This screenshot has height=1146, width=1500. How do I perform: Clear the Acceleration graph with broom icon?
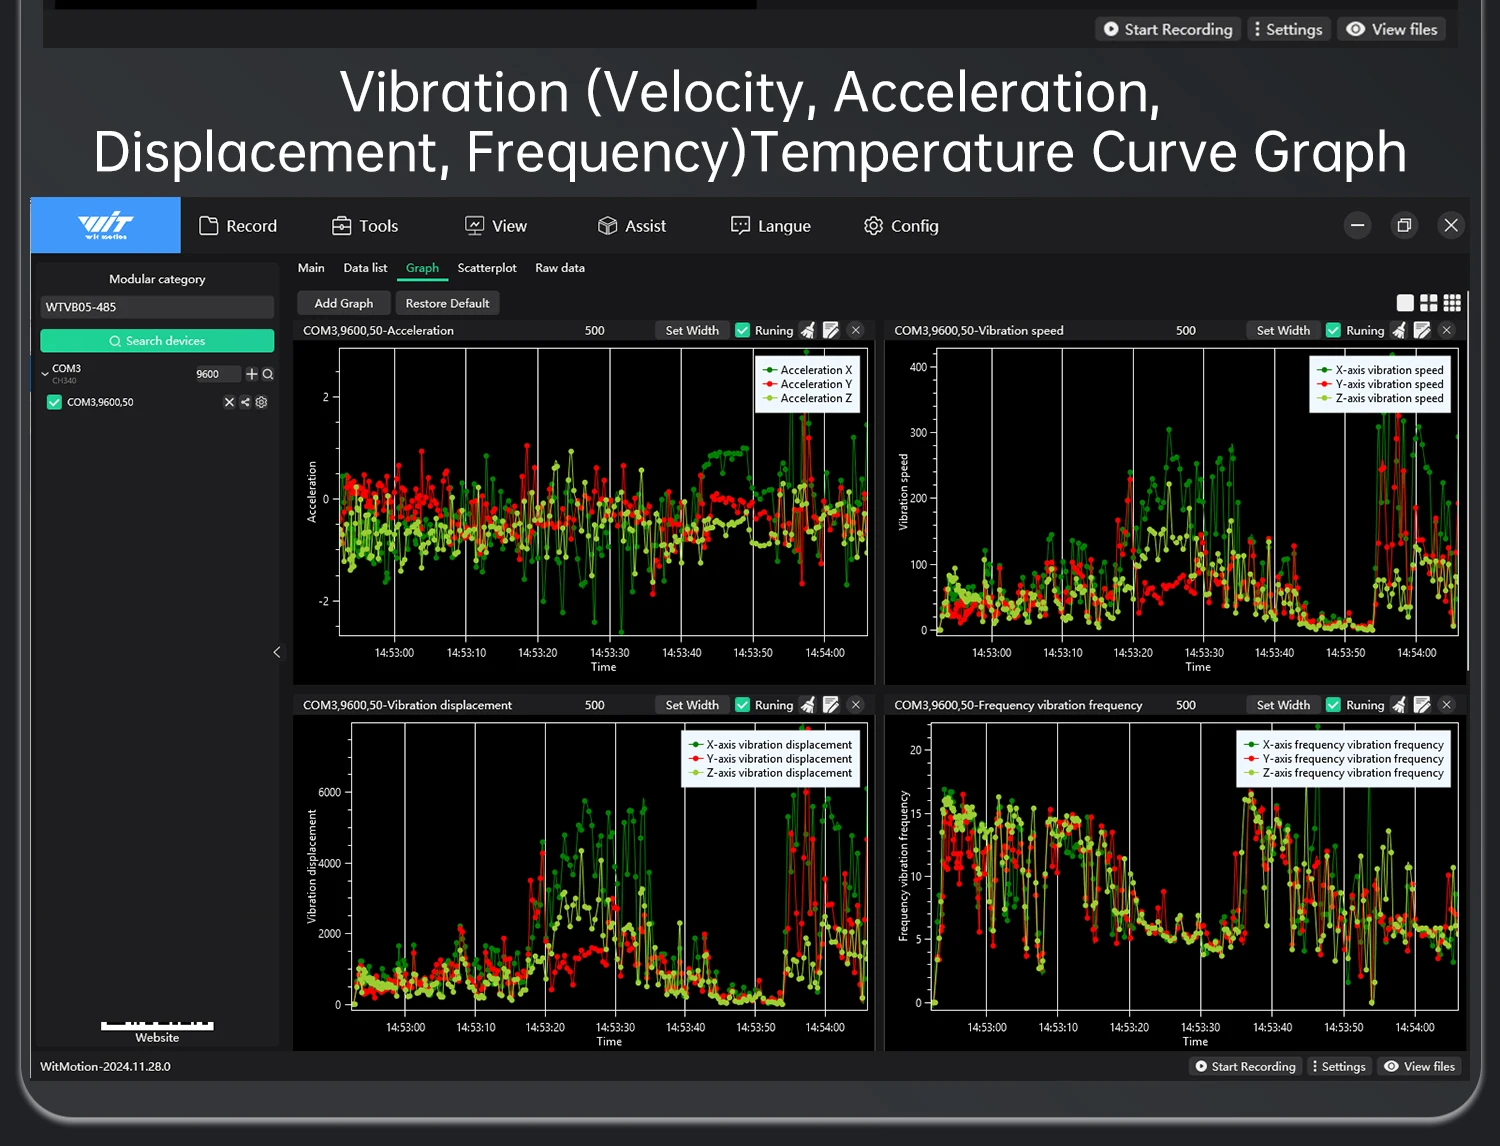pyautogui.click(x=808, y=330)
